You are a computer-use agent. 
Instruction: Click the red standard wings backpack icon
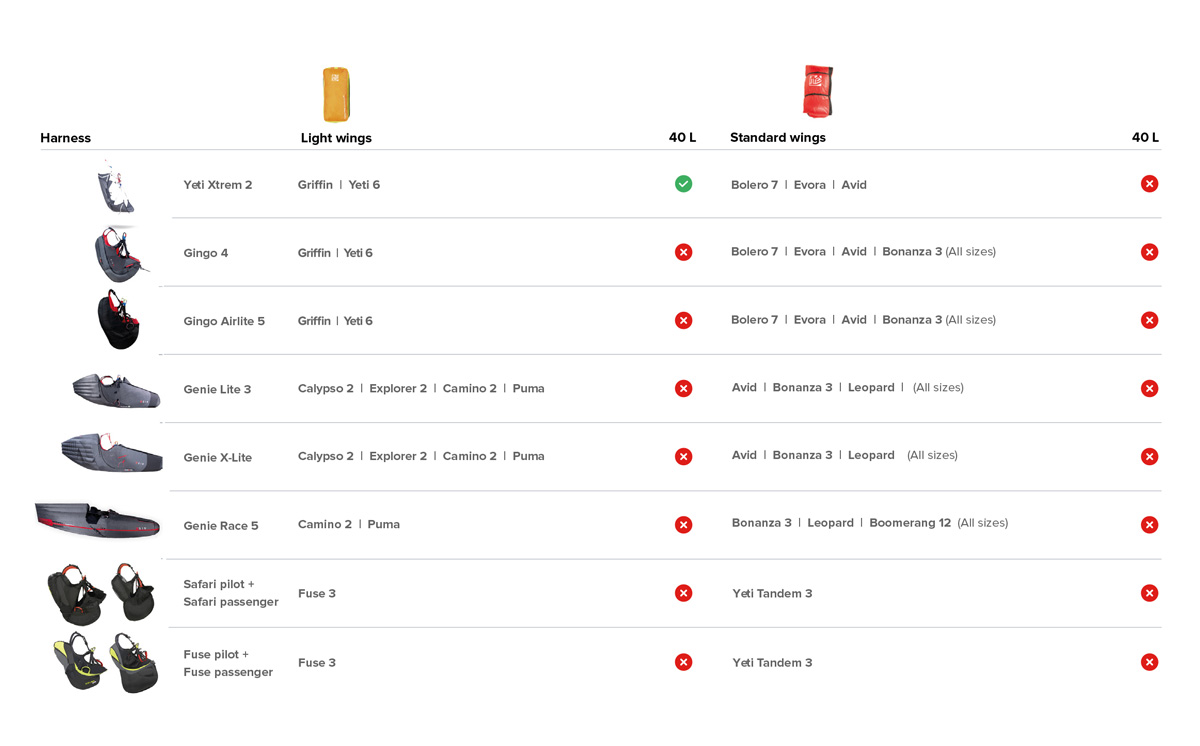(818, 92)
